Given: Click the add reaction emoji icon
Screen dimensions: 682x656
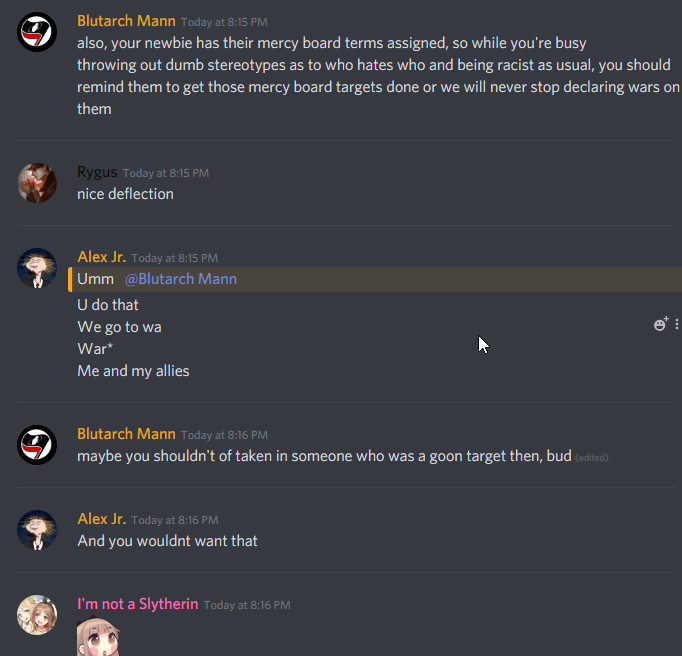Looking at the screenshot, I should 661,324.
